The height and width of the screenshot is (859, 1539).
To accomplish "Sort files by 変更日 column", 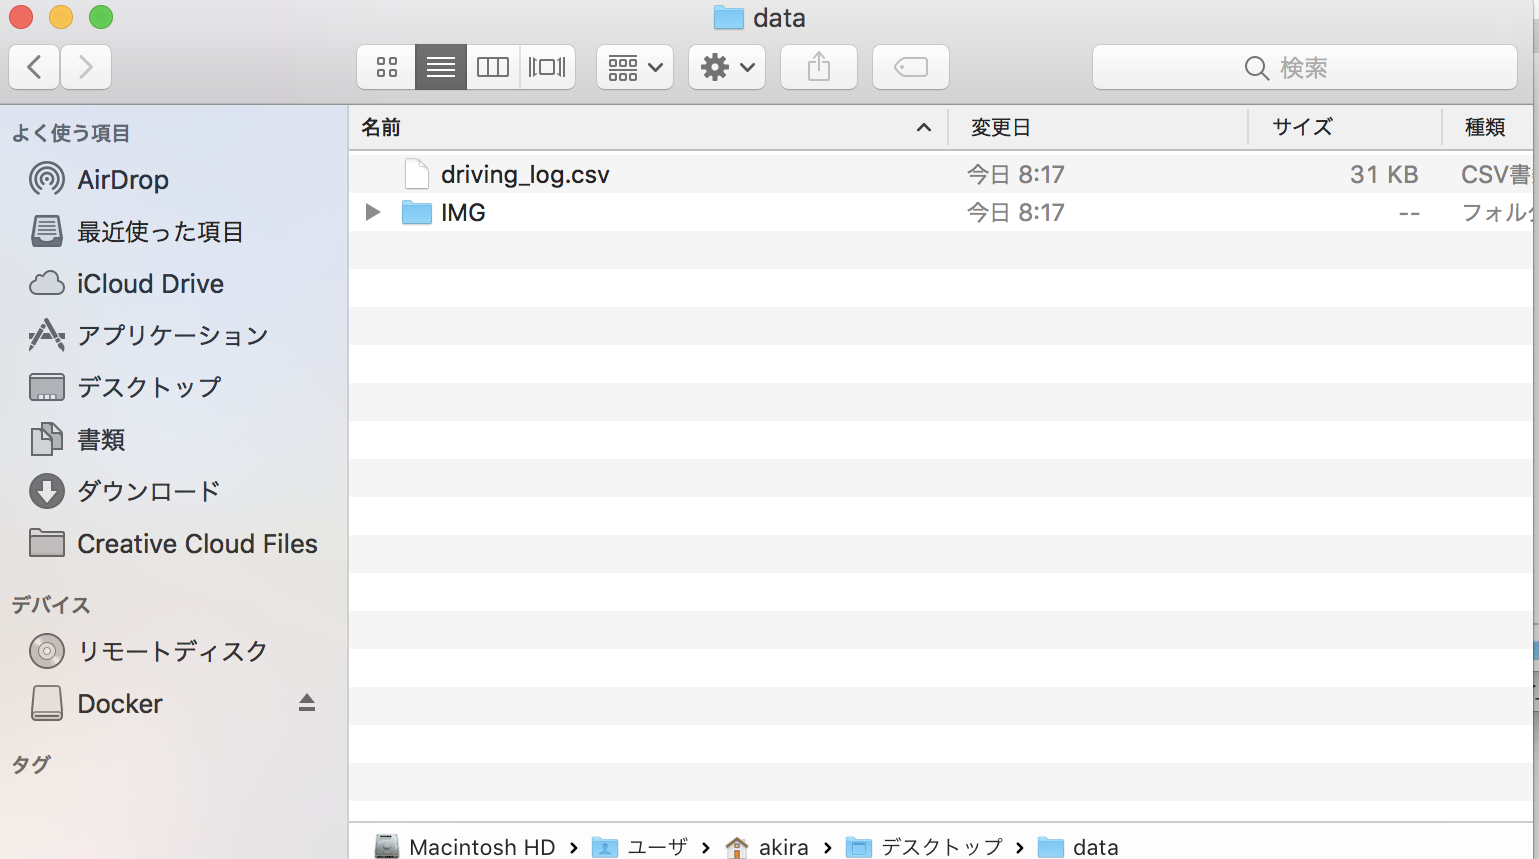I will tap(1000, 127).
